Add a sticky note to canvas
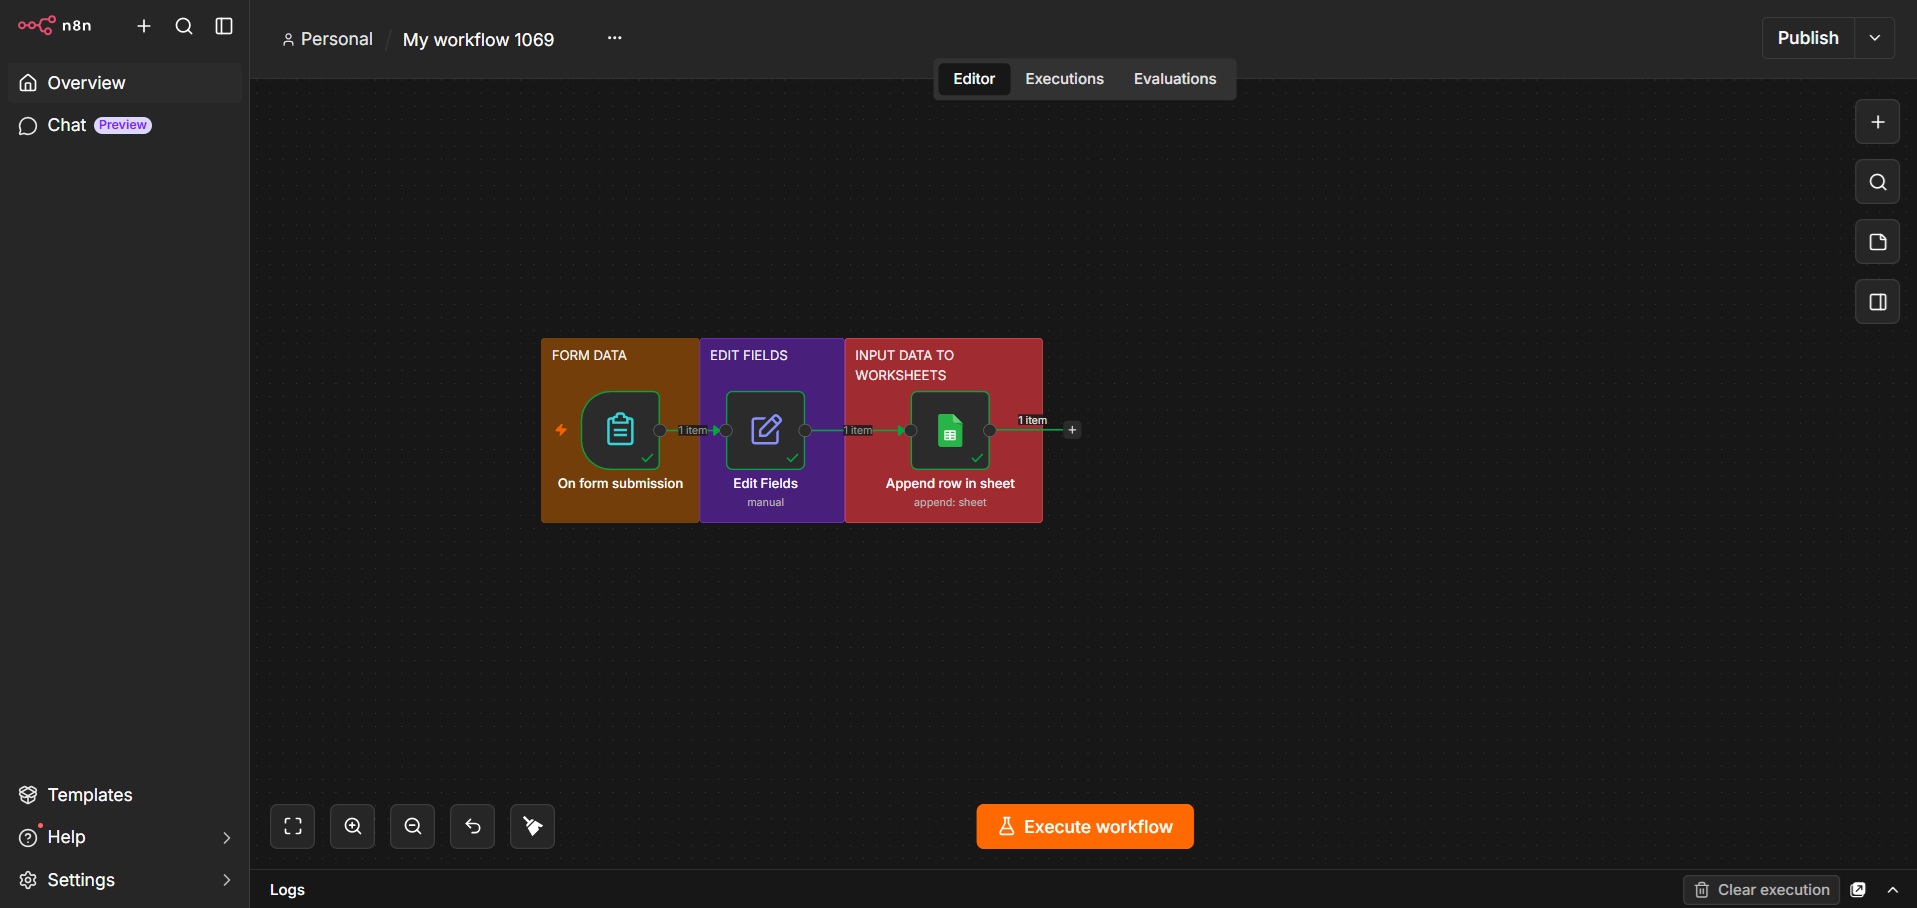This screenshot has width=1917, height=908. click(1878, 242)
